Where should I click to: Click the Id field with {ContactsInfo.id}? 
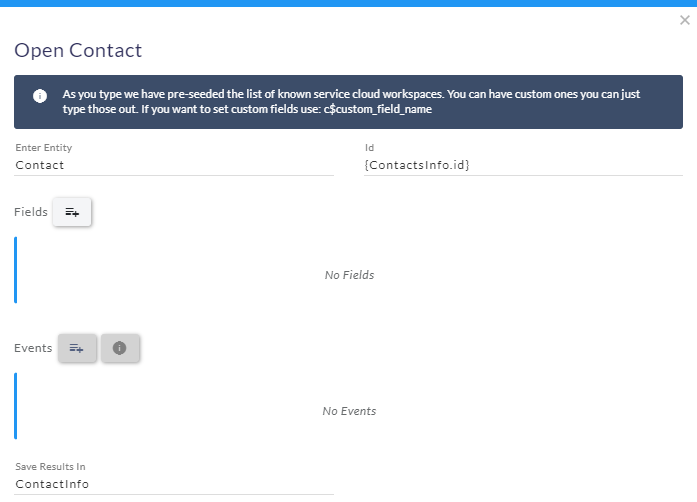523,165
